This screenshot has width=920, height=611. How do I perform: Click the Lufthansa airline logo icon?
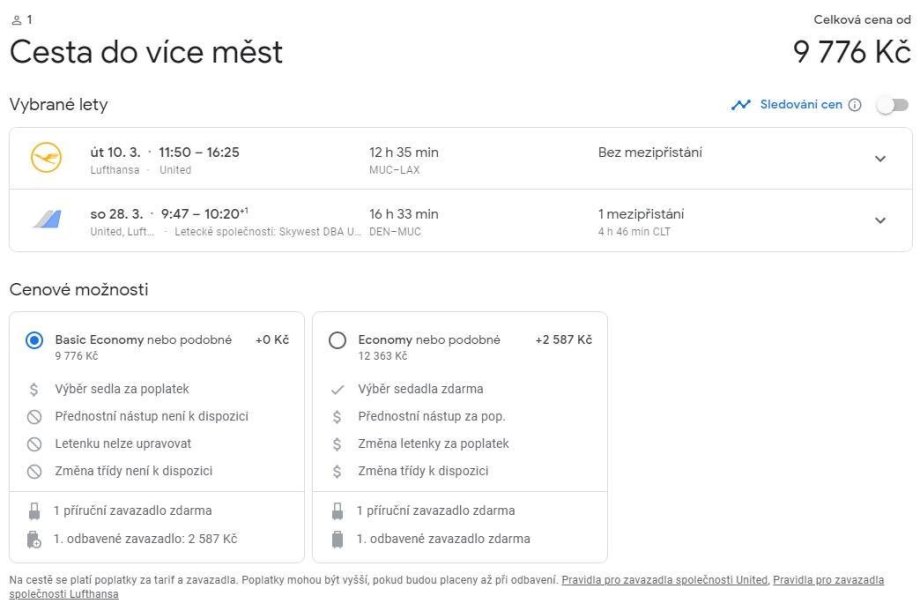tap(46, 159)
